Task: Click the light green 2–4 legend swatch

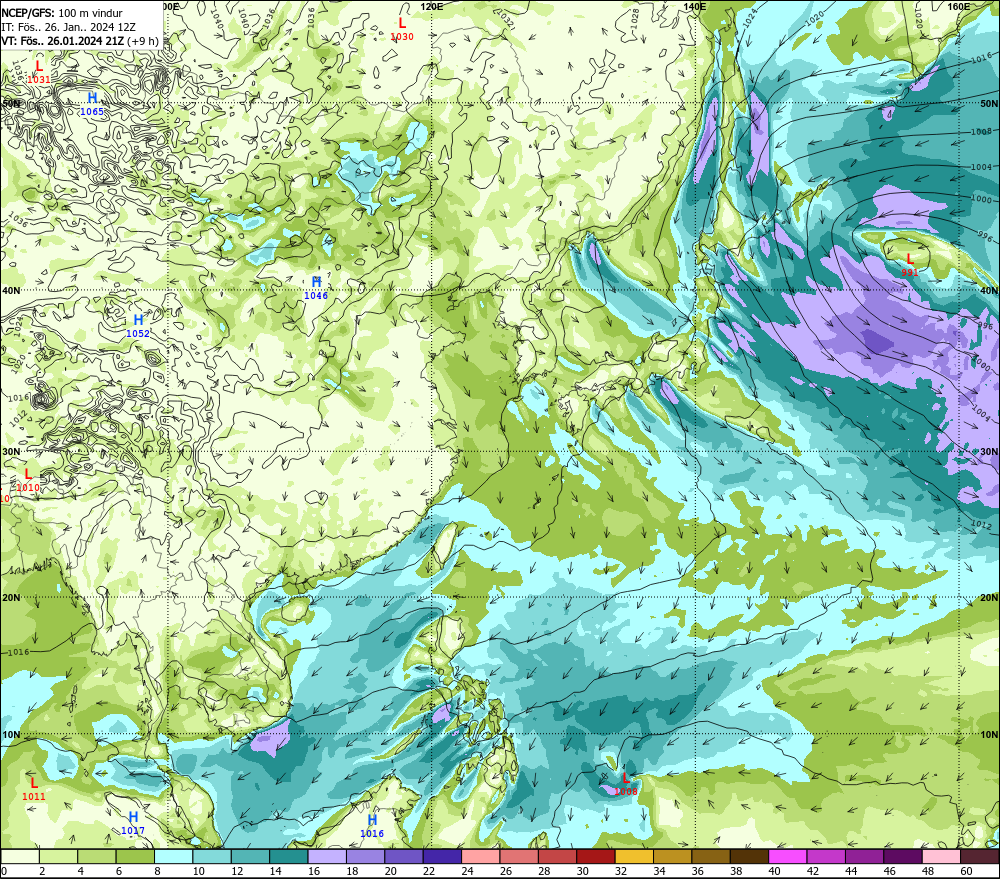Action: coord(59,856)
